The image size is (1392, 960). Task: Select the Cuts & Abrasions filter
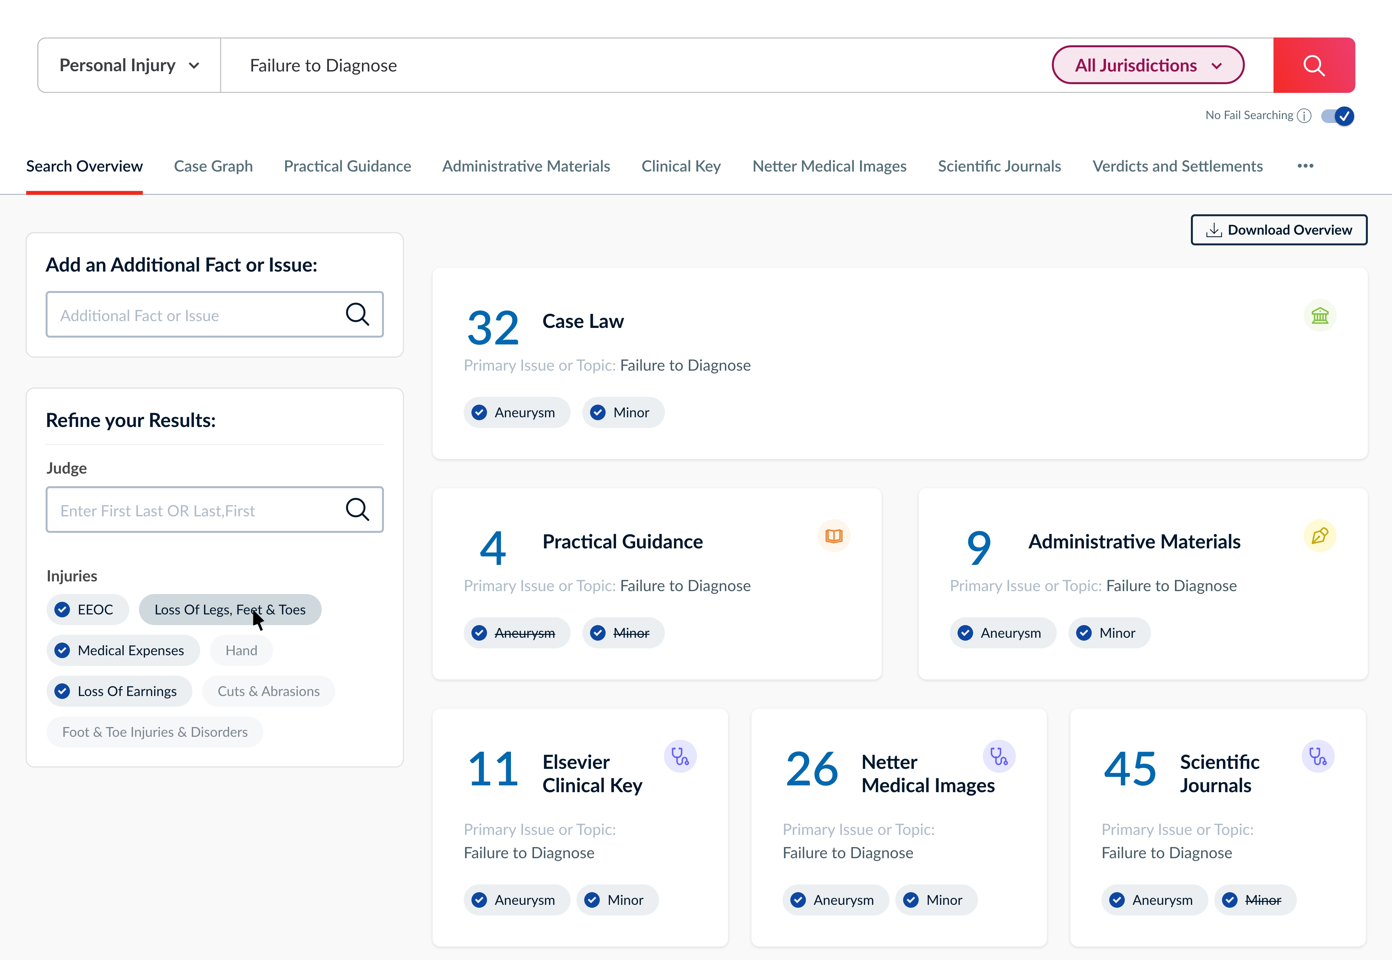tap(268, 692)
